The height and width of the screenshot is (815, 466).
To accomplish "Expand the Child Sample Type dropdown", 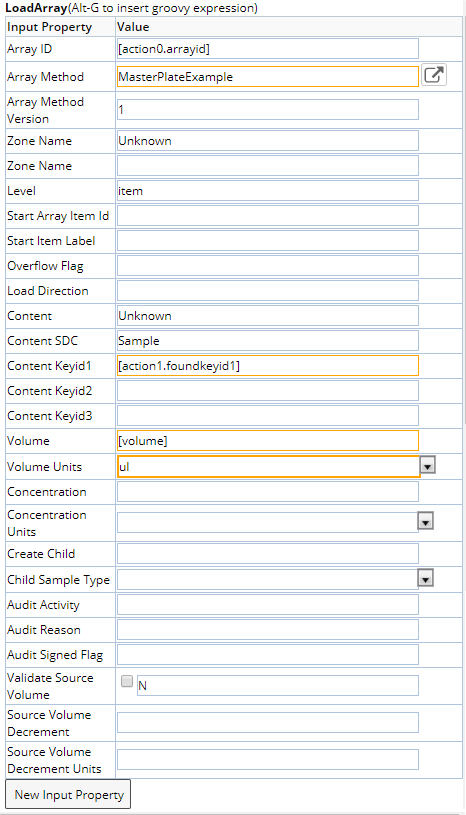I will point(425,579).
